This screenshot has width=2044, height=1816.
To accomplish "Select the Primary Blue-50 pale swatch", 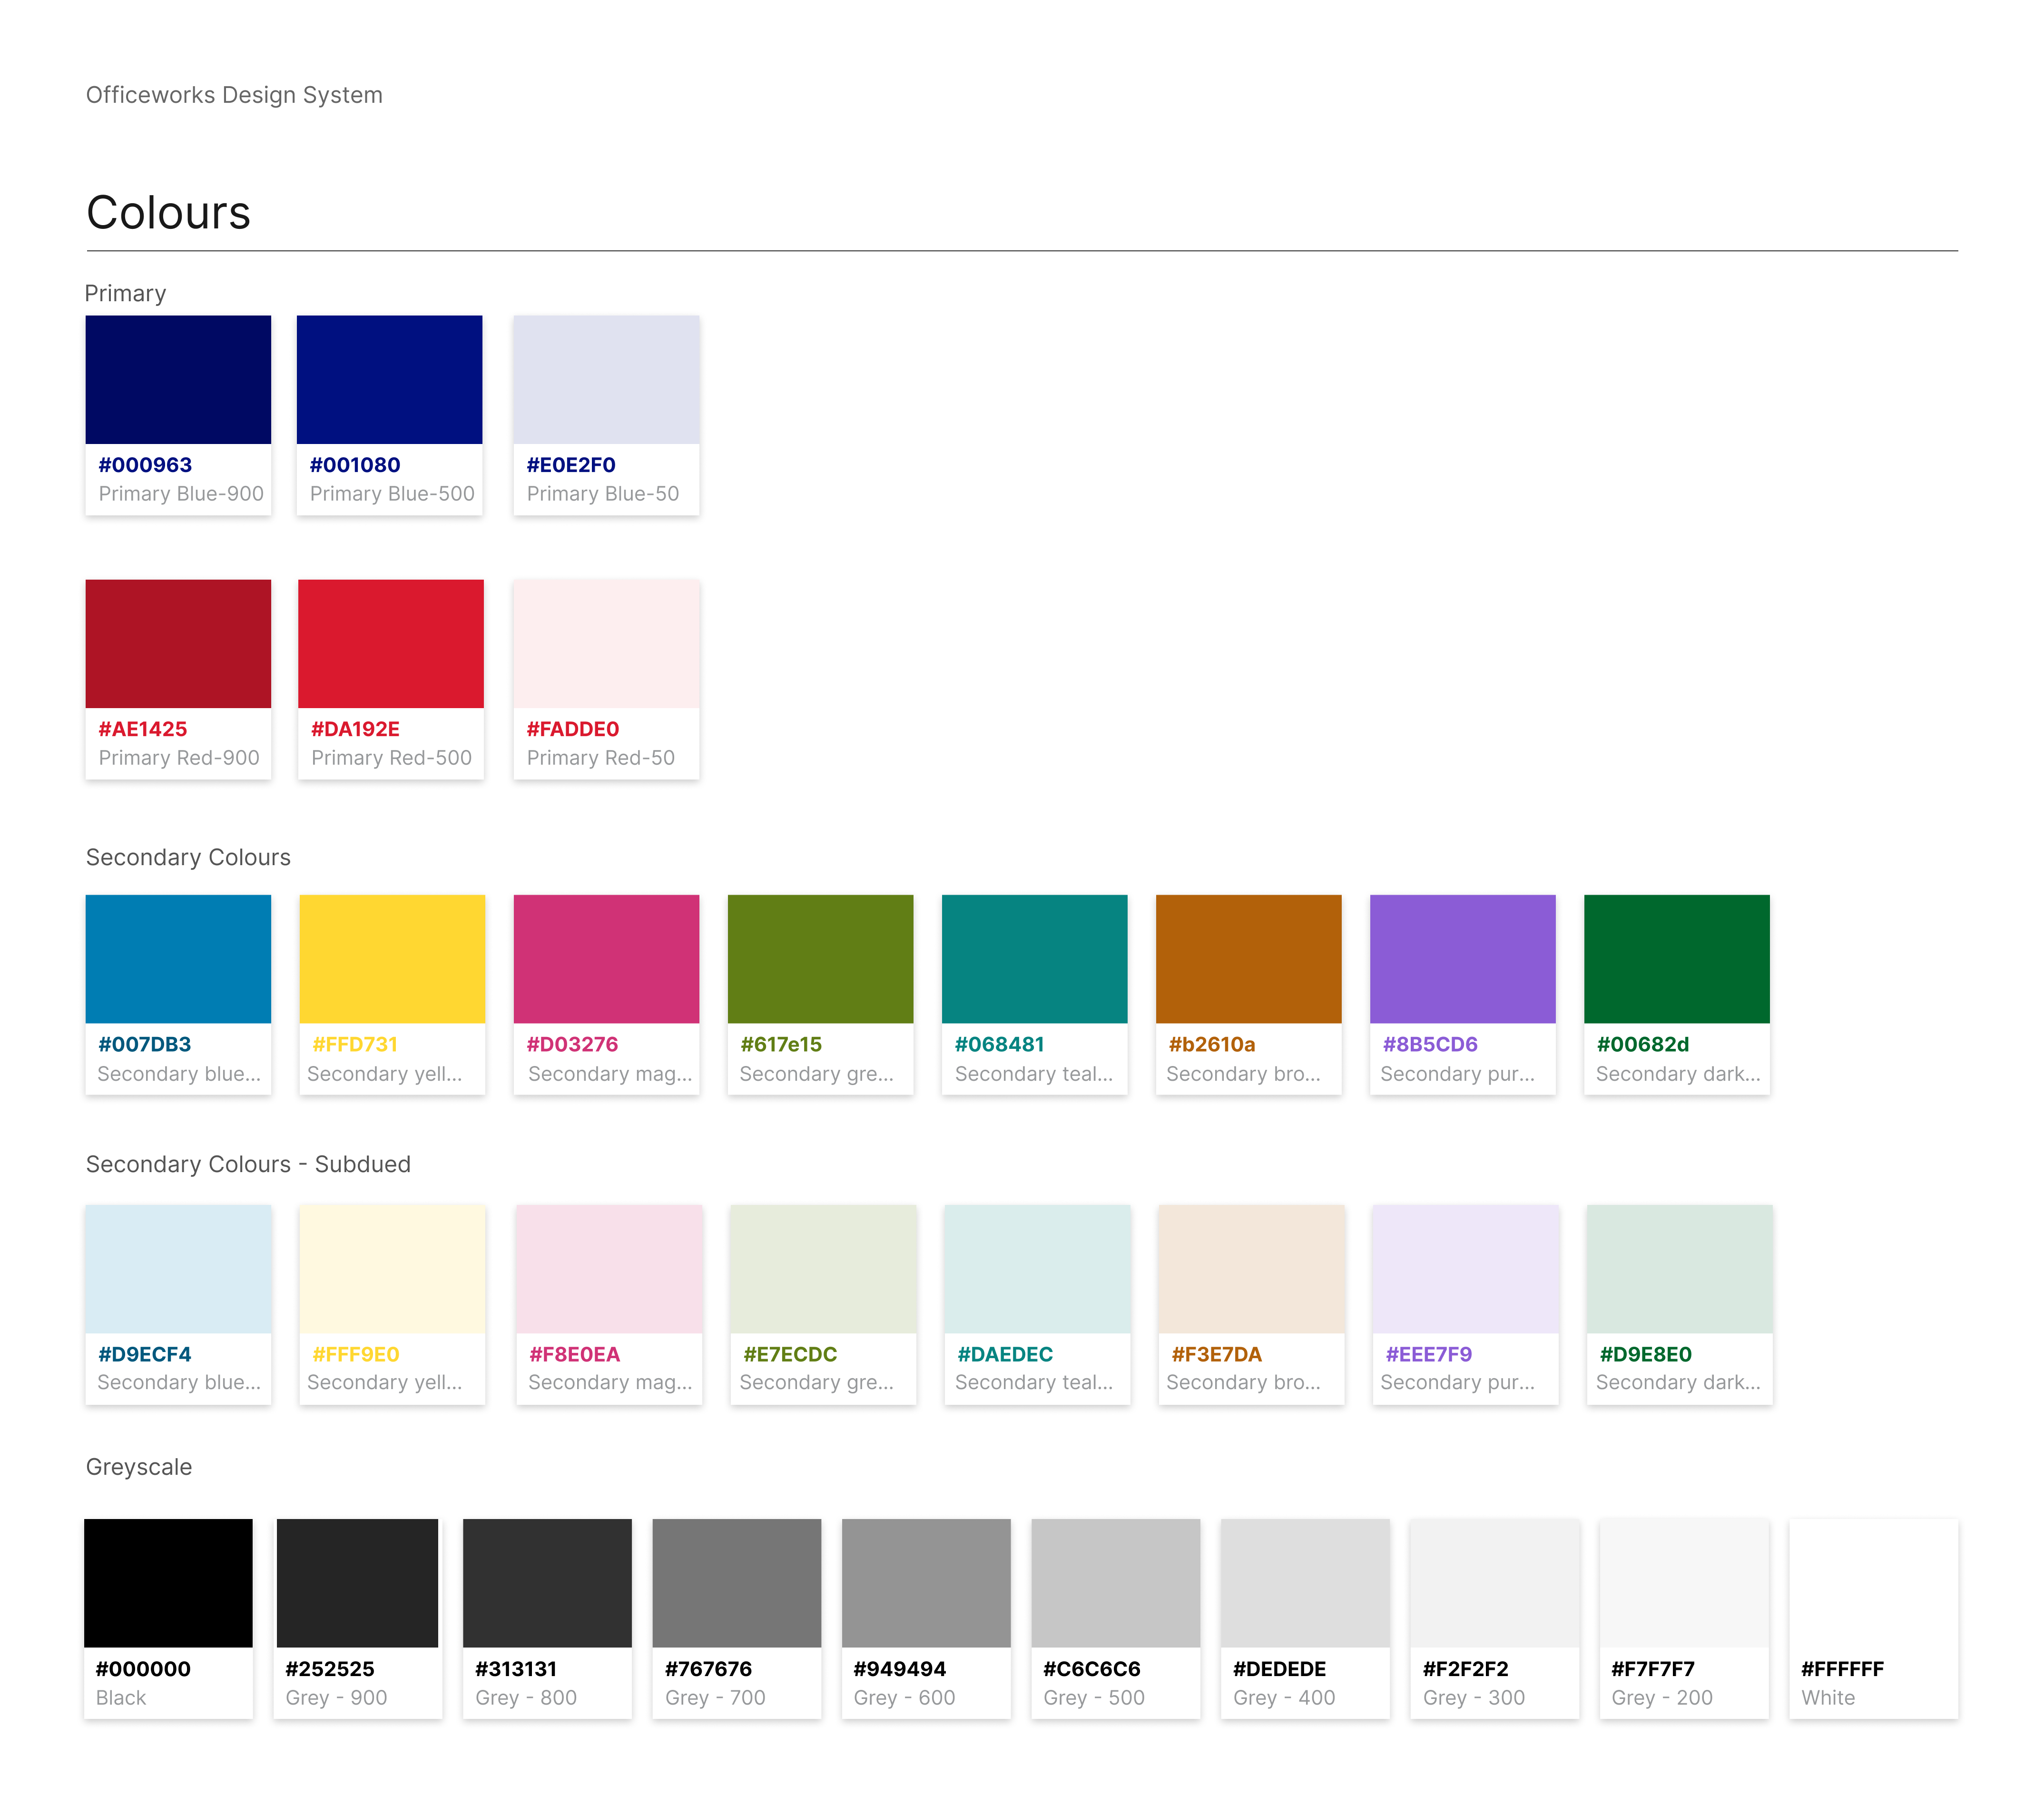I will point(605,380).
